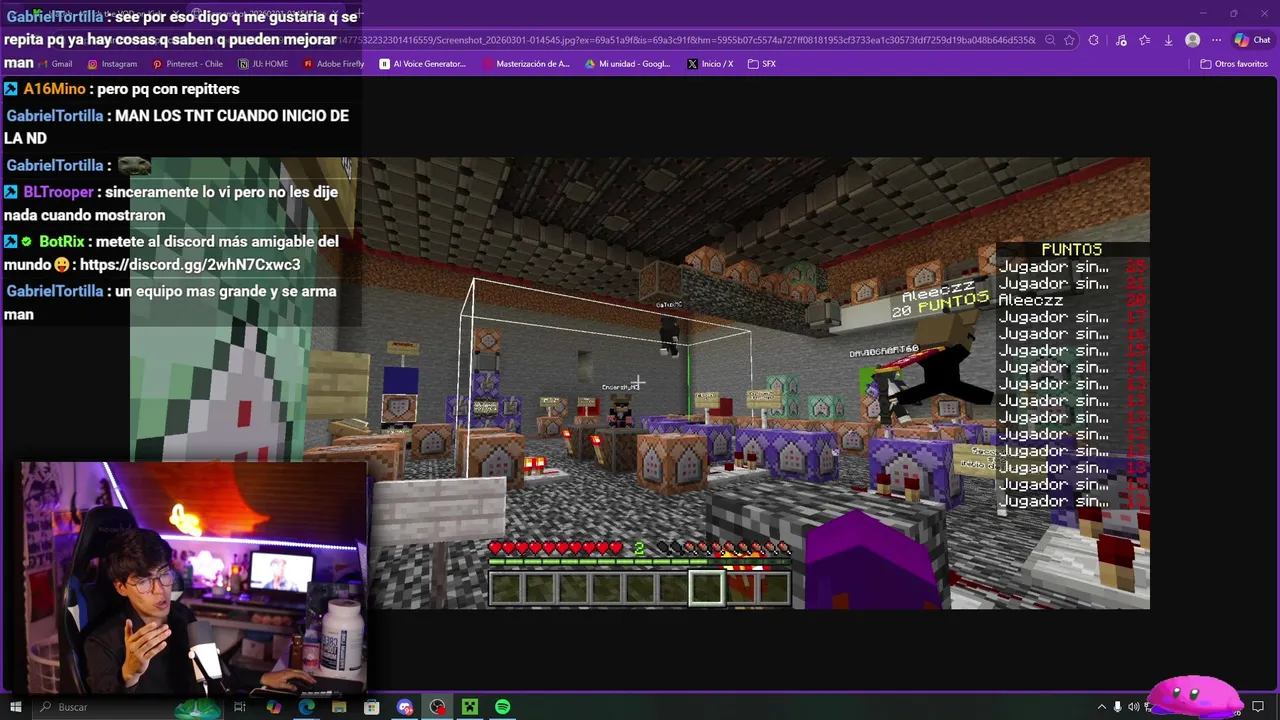Open the volume speaker tray icon

point(1135,707)
